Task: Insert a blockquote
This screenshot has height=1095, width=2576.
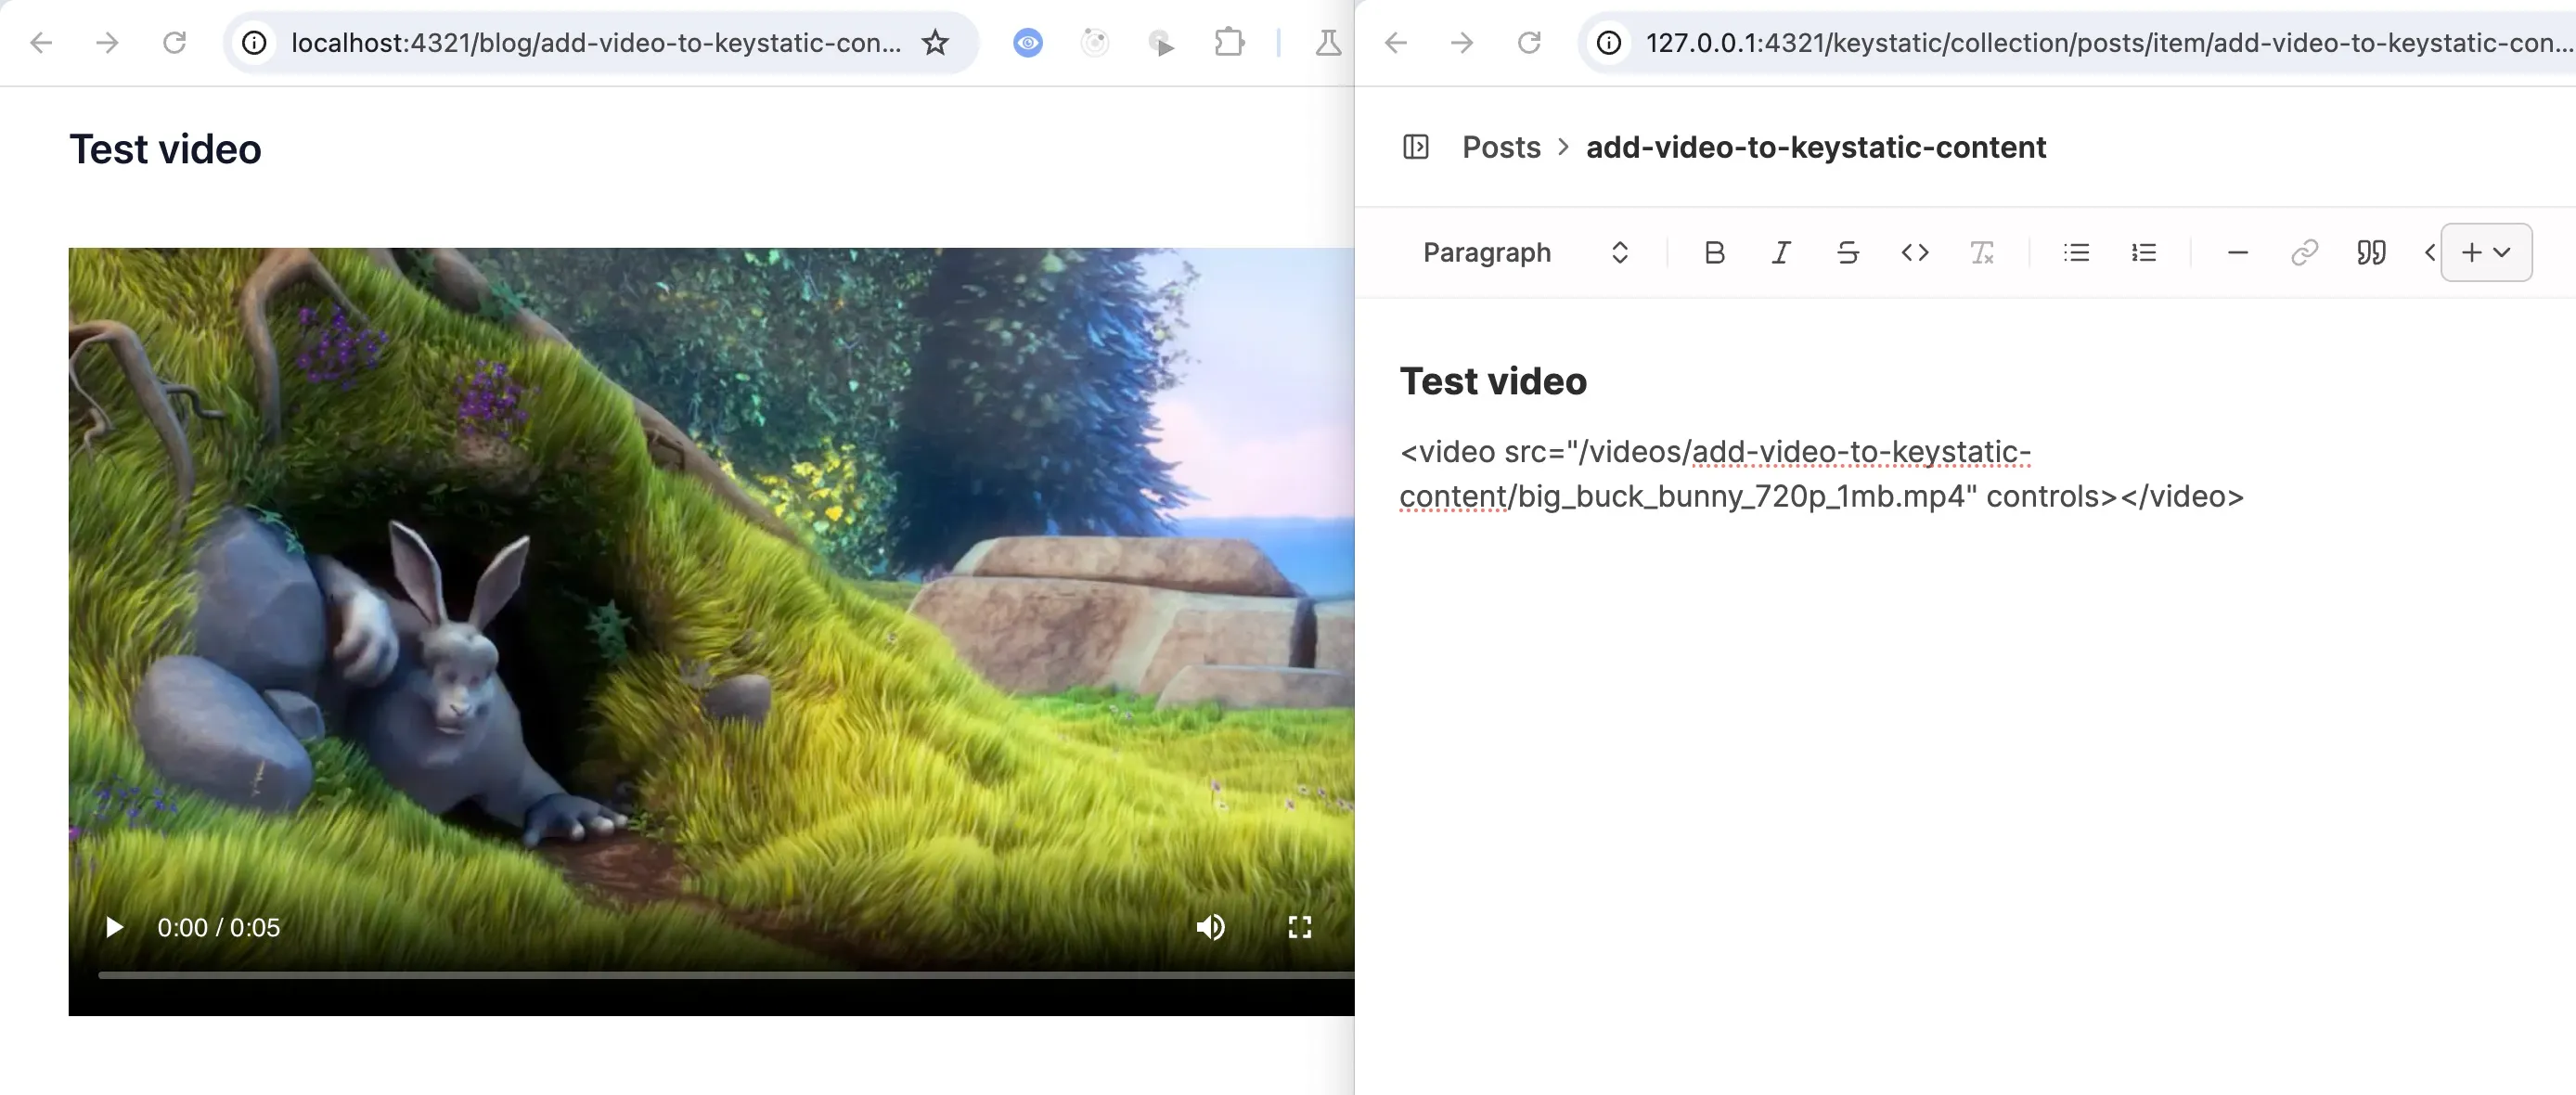Action: [x=2371, y=253]
